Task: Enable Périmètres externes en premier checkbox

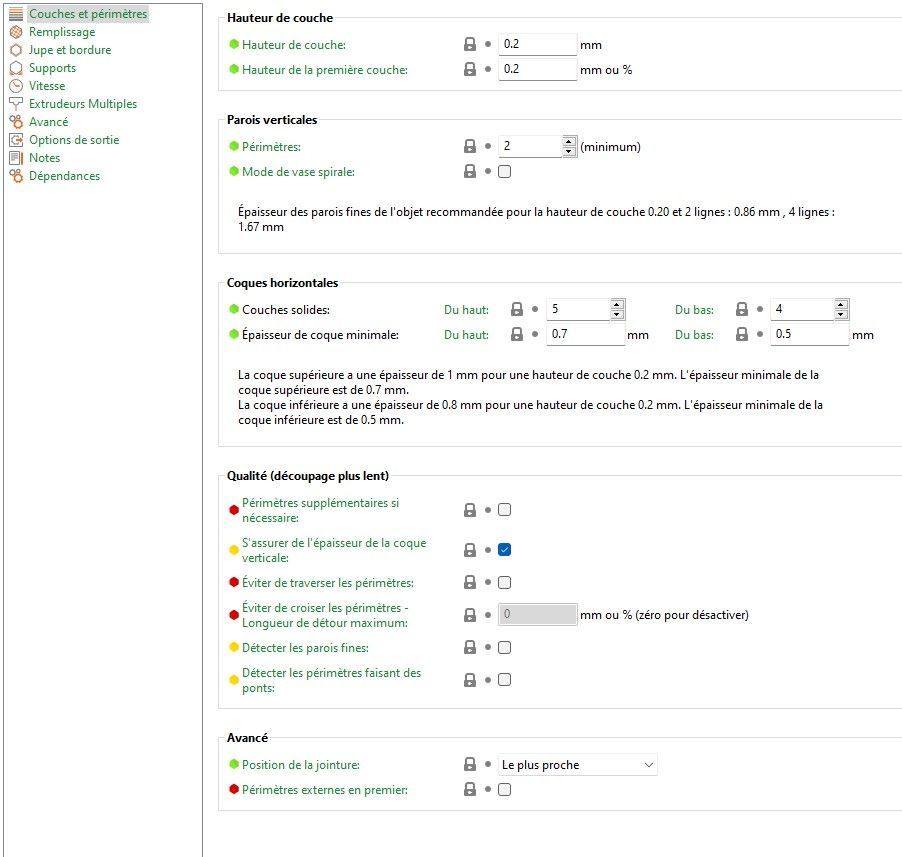Action: (504, 790)
